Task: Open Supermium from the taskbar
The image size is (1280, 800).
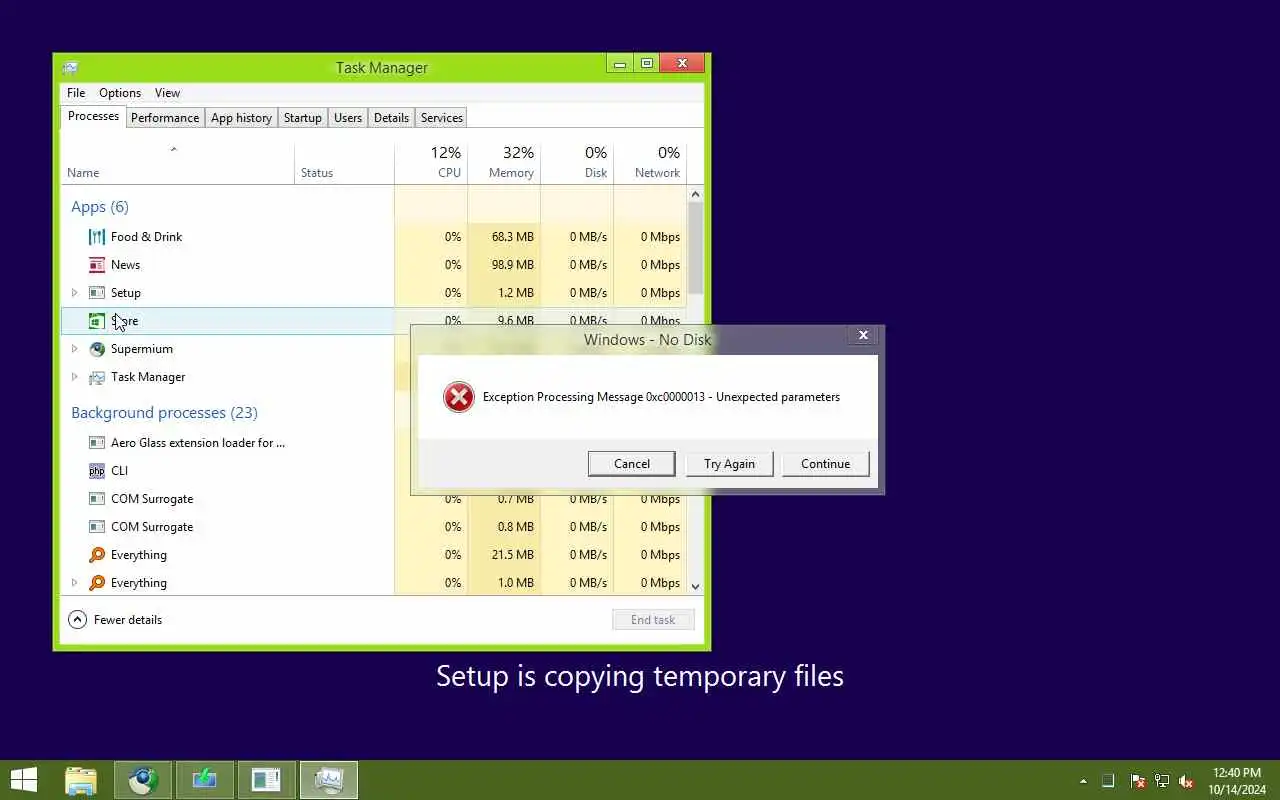Action: tap(143, 780)
